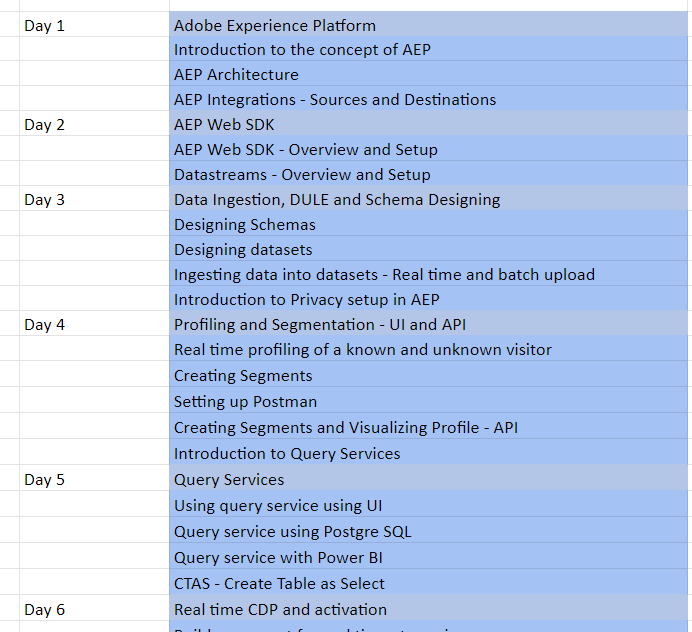
Task: Click the AEP Architecture cell
Action: click(x=236, y=74)
